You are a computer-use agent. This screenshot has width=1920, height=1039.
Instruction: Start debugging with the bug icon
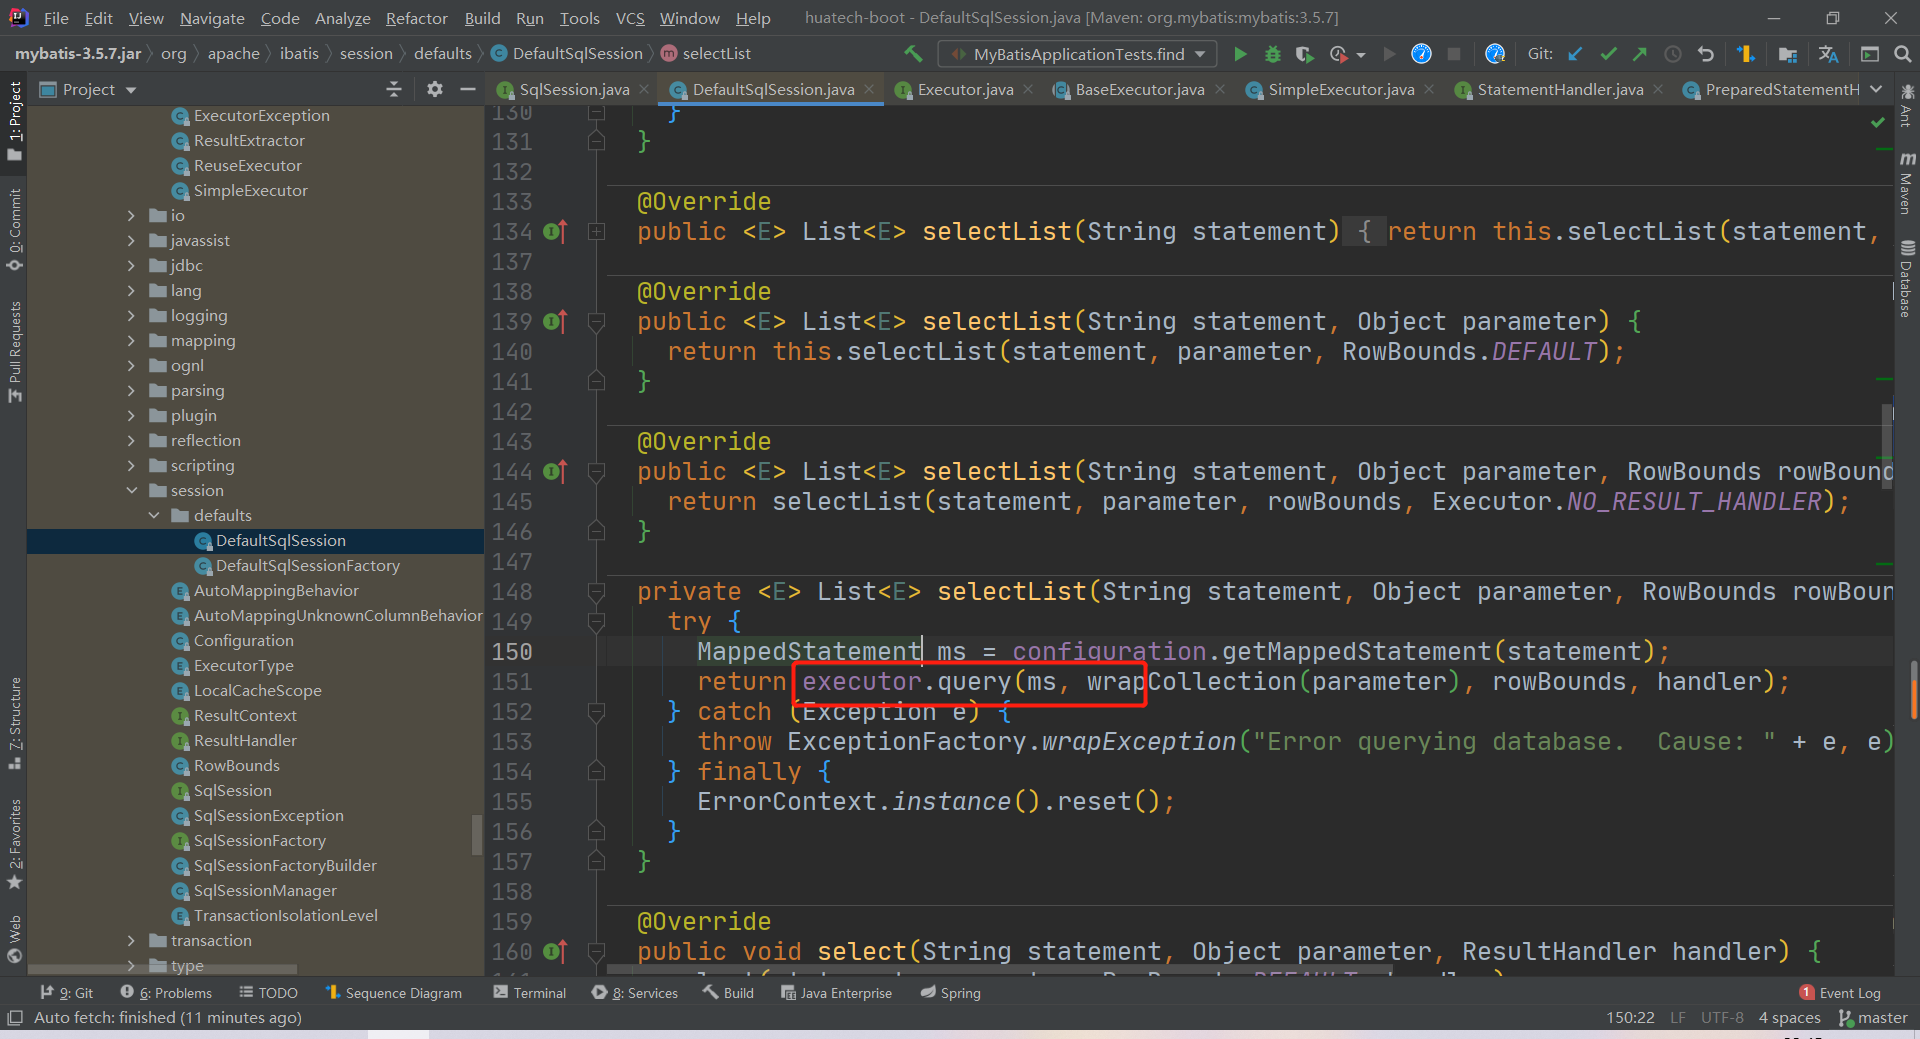pos(1273,54)
